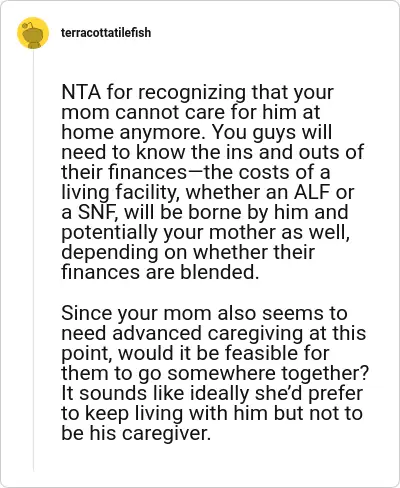This screenshot has width=400, height=488.
Task: Click the line "It sounds like ideally she'd prefer"
Action: click(212, 393)
